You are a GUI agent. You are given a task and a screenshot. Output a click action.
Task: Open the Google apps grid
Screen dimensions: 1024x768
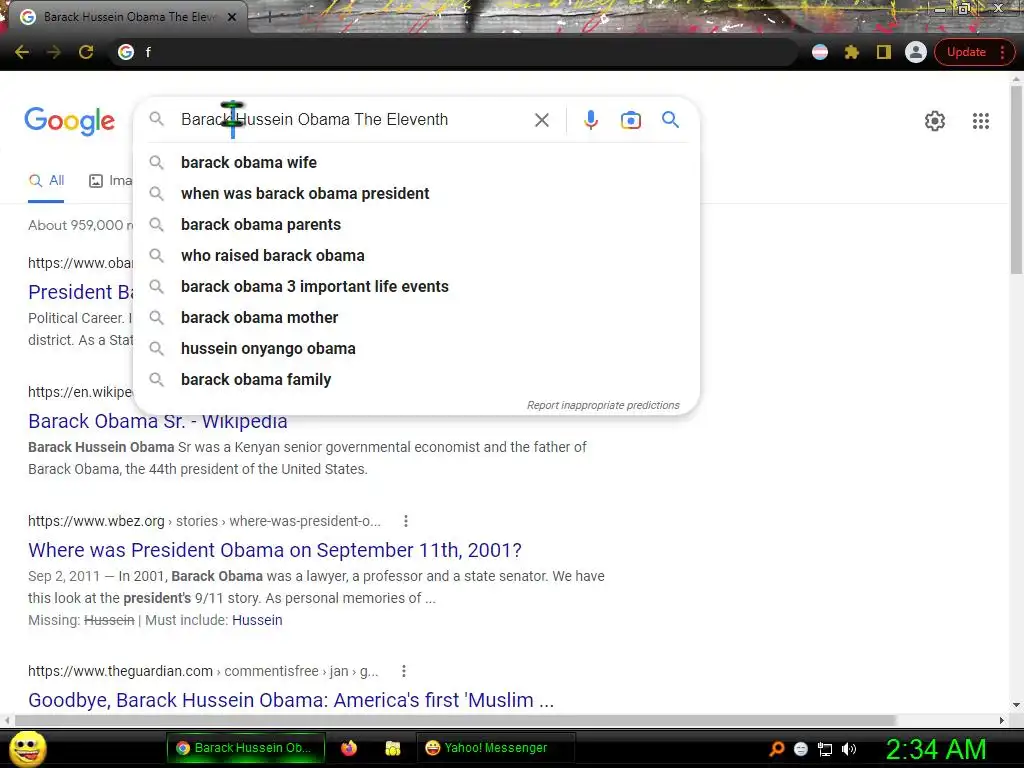(x=981, y=121)
